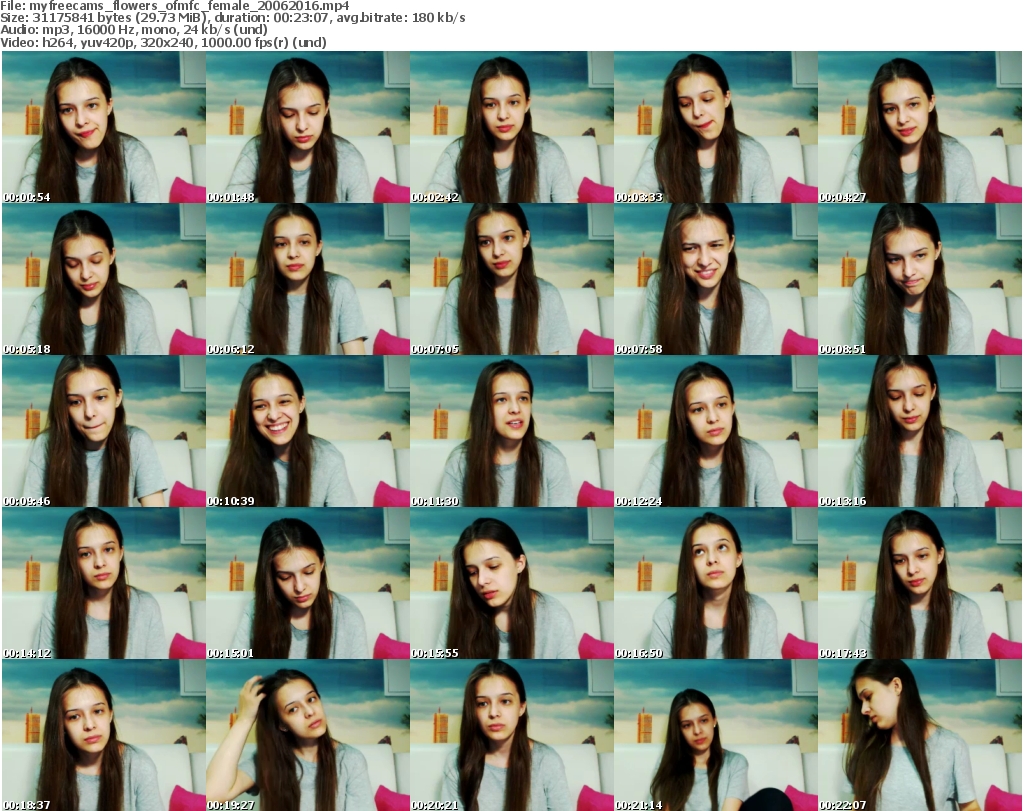Select the thumbnail timestamped 00:03:33

click(716, 127)
